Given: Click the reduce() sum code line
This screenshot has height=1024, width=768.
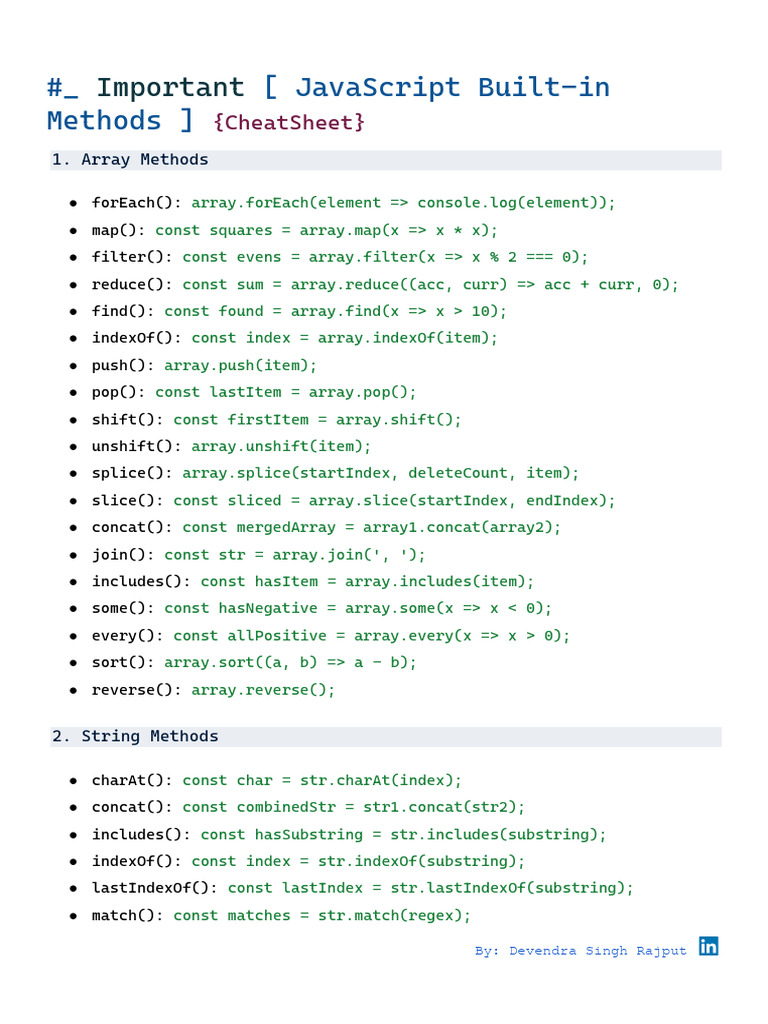Looking at the screenshot, I should [430, 284].
